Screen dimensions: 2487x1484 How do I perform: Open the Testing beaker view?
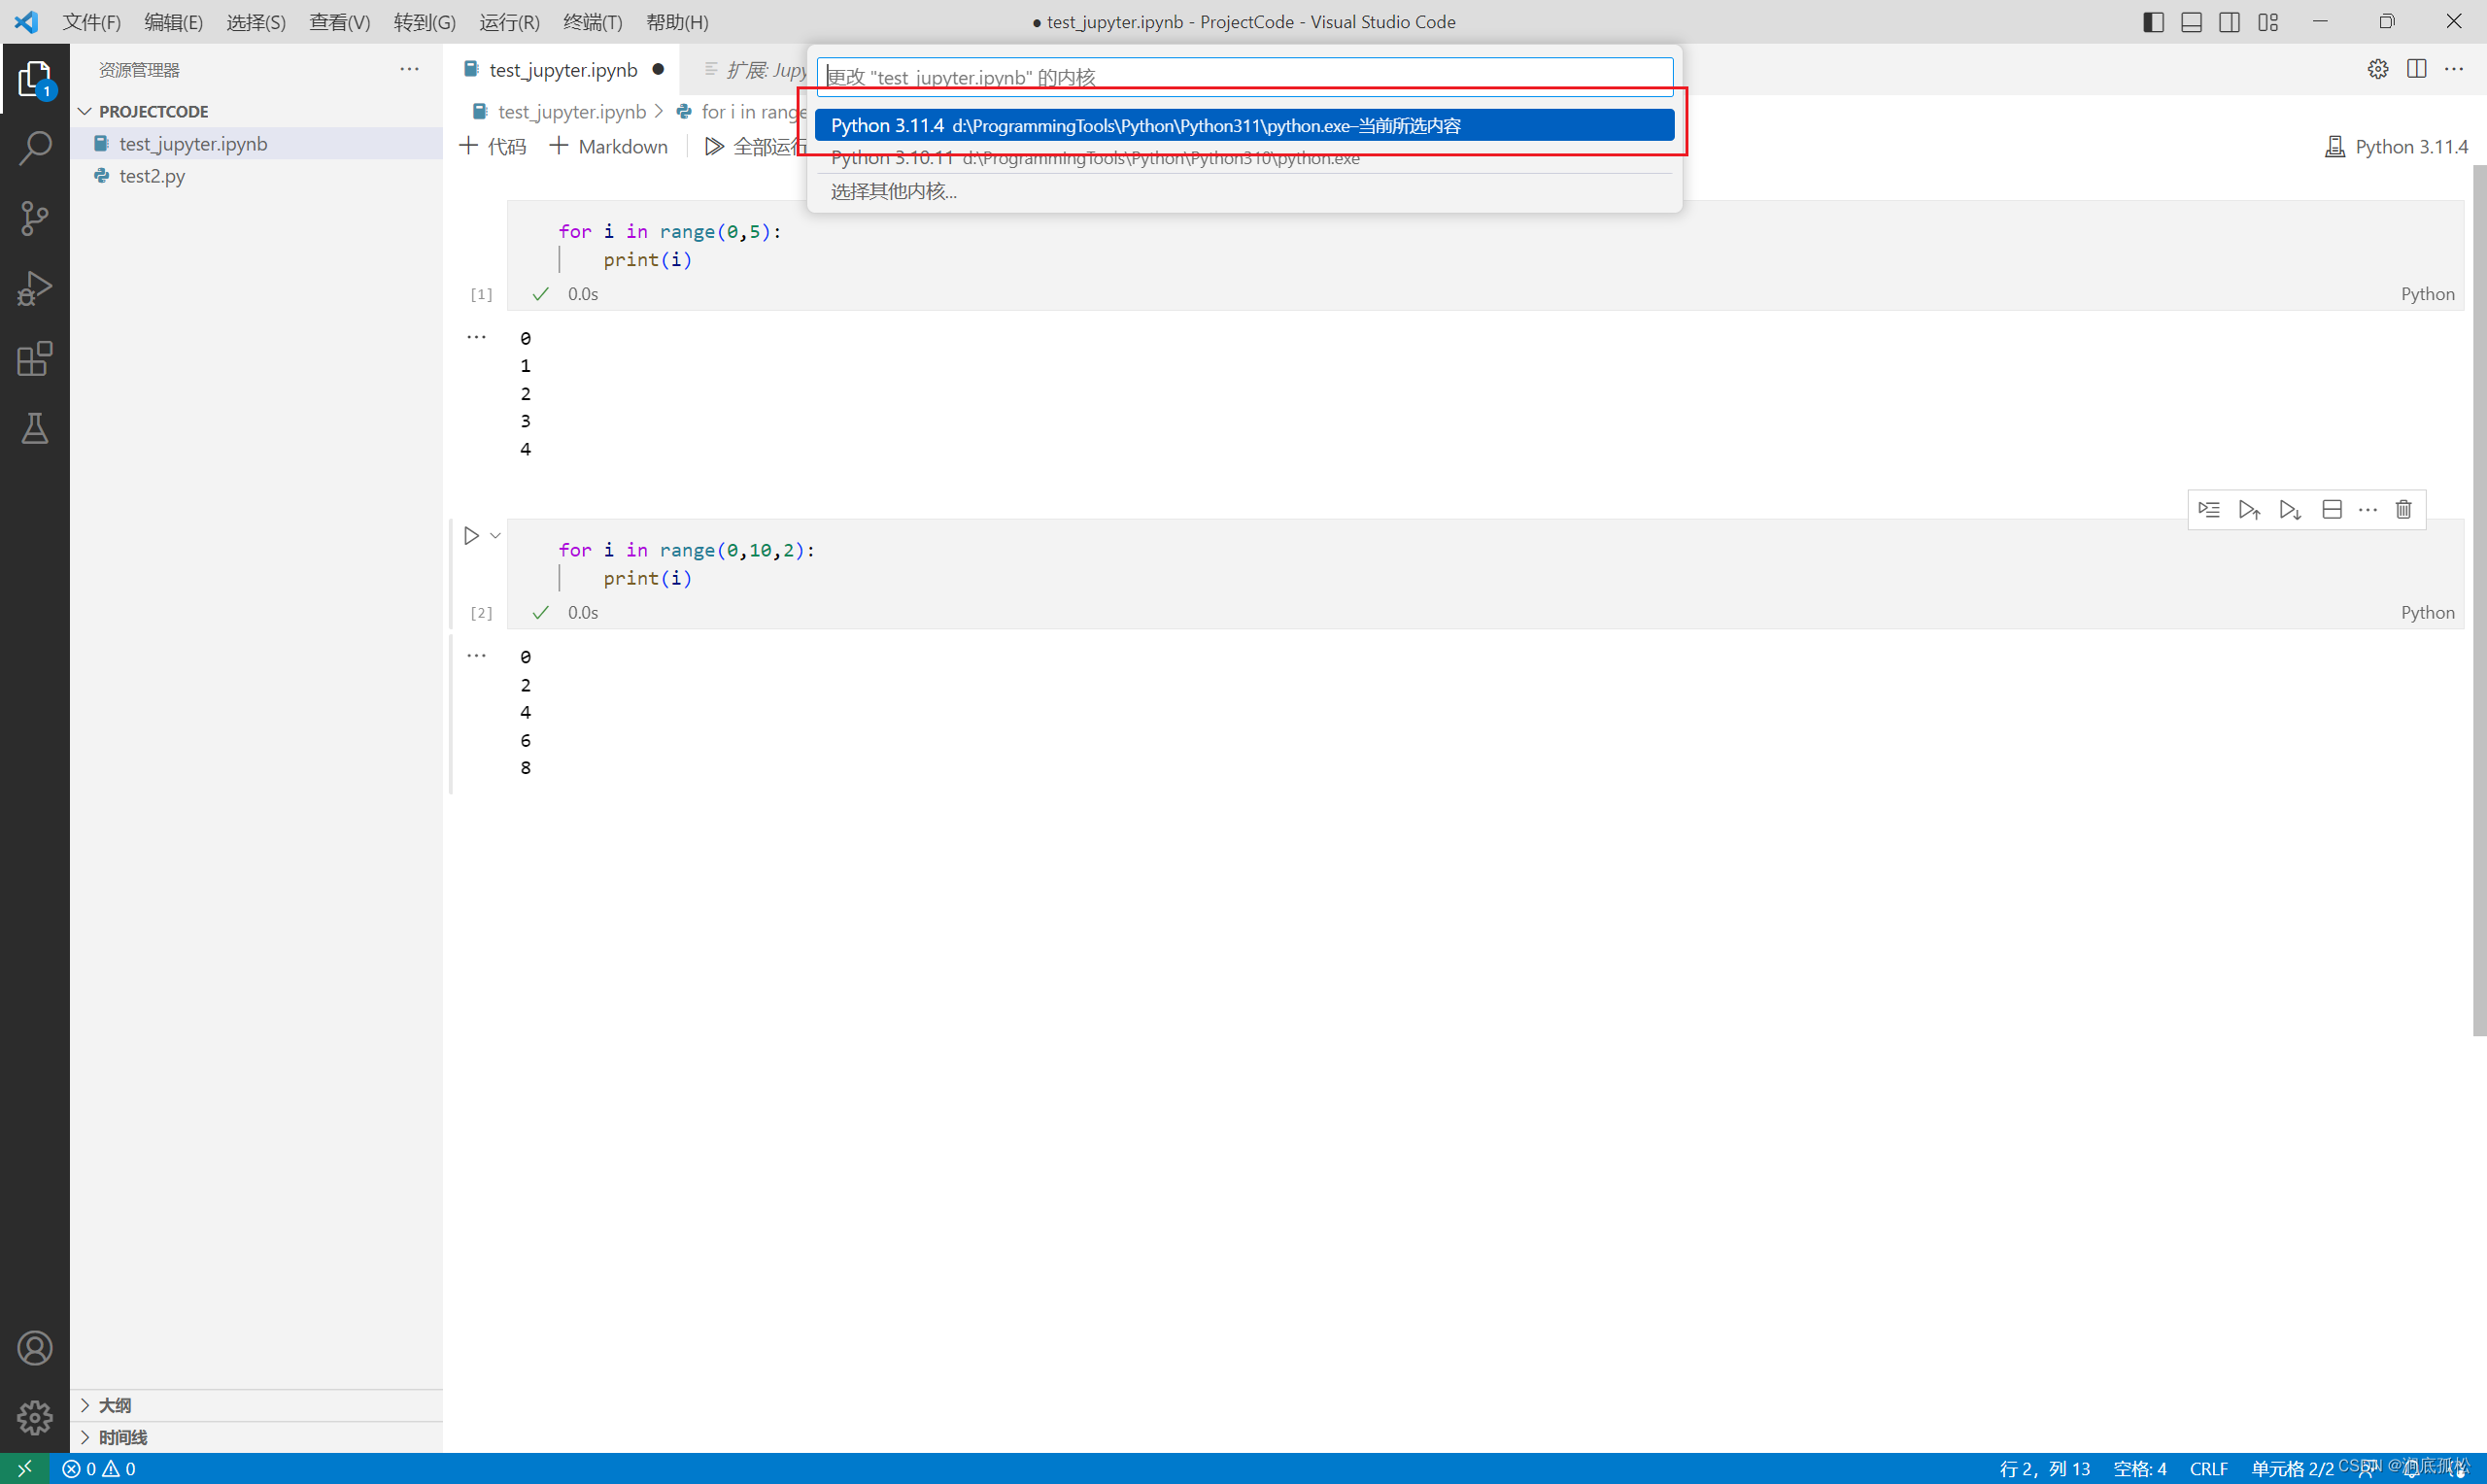(x=35, y=428)
